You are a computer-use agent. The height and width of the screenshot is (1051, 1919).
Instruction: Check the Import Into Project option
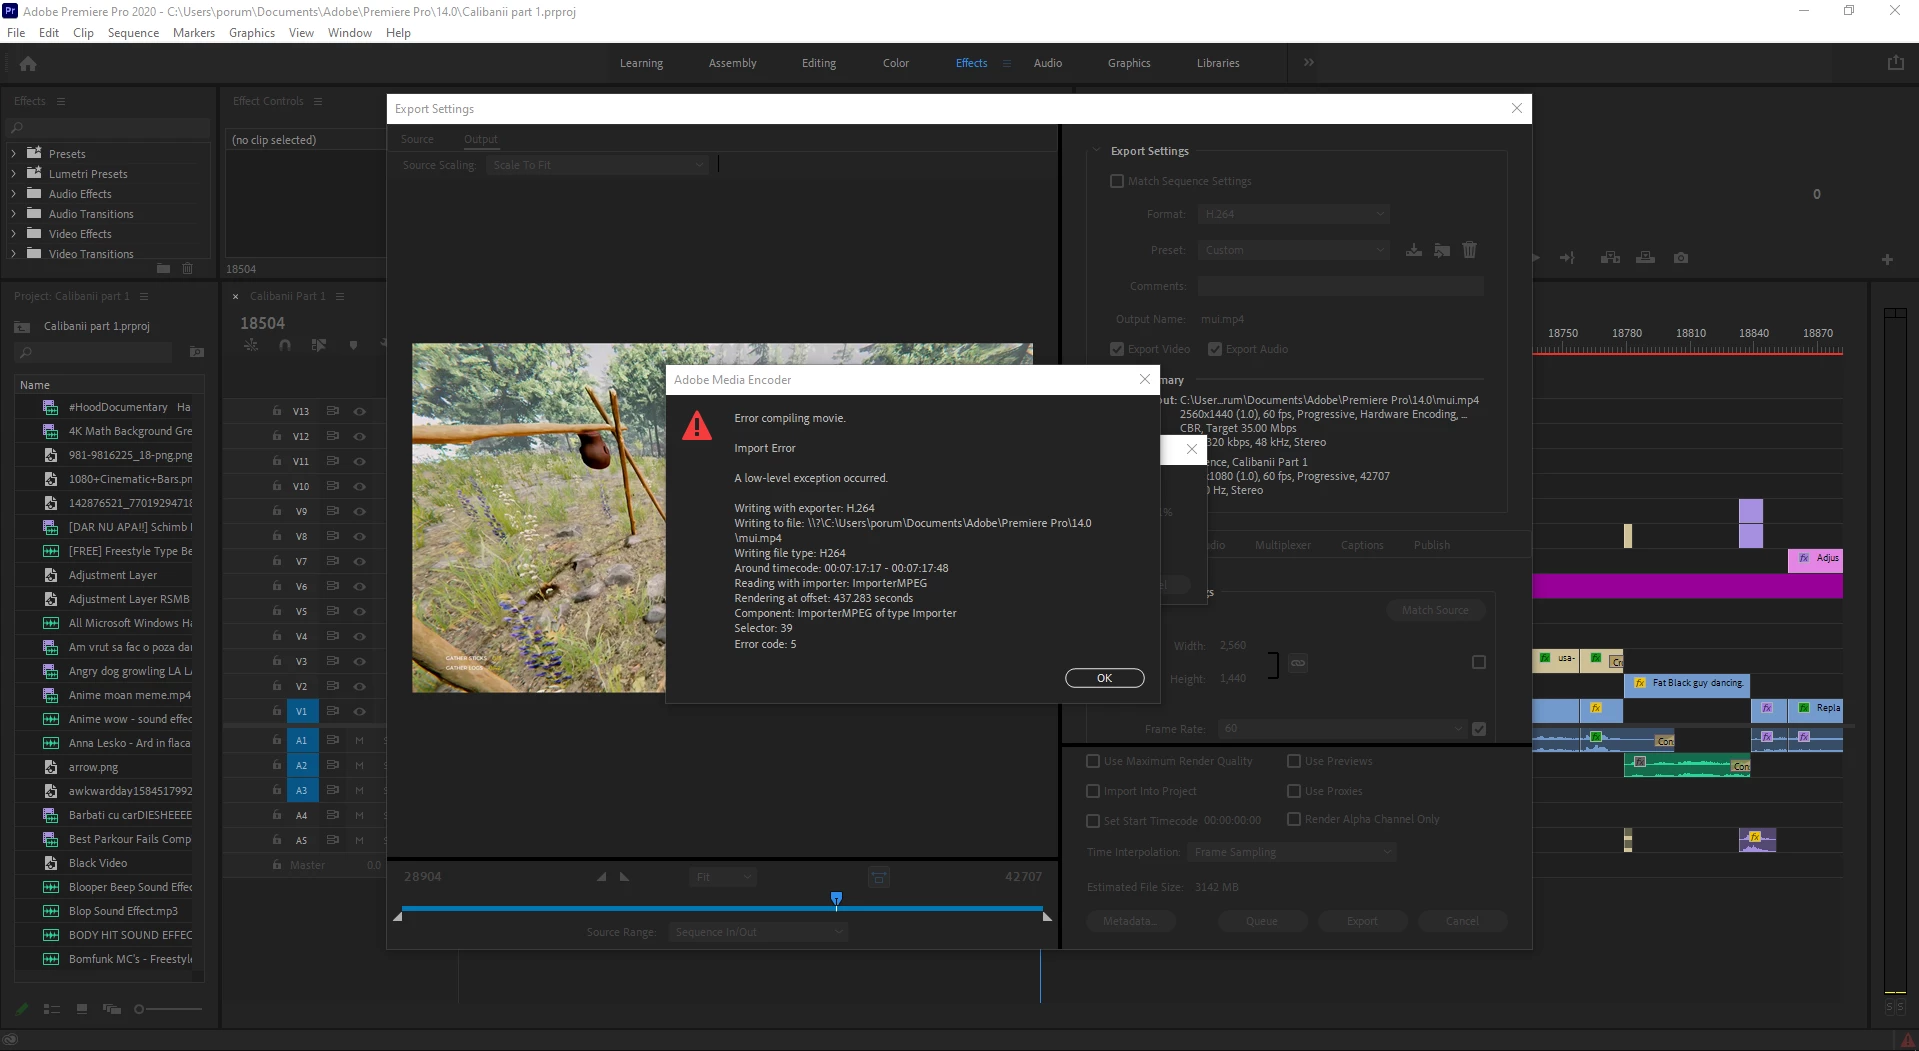[1093, 791]
